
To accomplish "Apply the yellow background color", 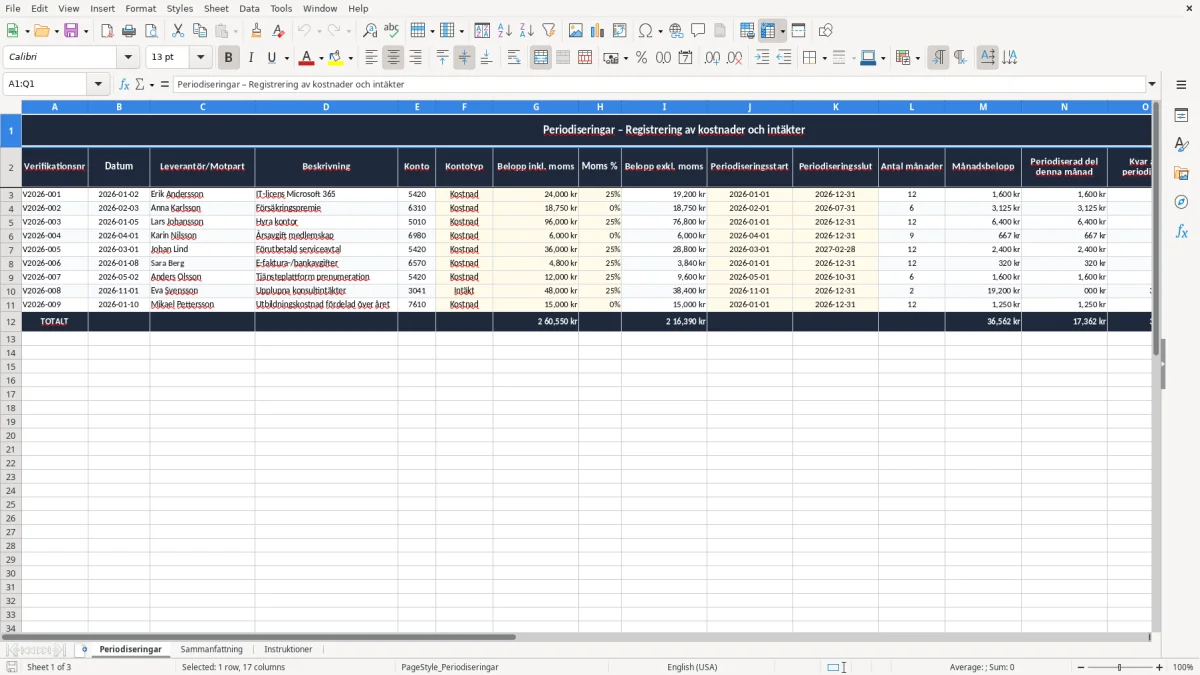I will 336,58.
